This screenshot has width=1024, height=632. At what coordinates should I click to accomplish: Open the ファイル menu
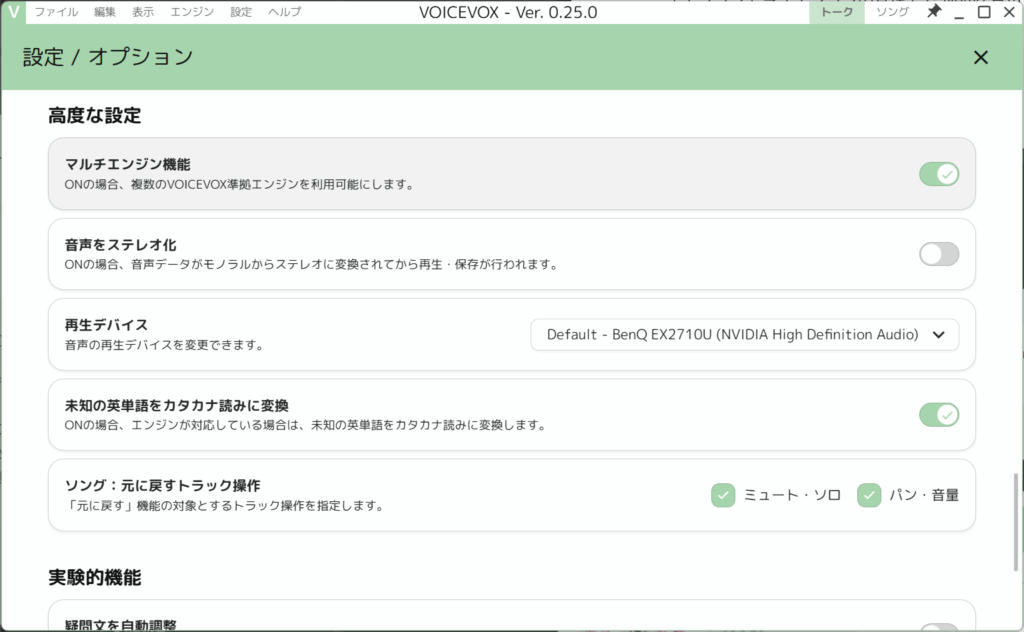click(56, 12)
